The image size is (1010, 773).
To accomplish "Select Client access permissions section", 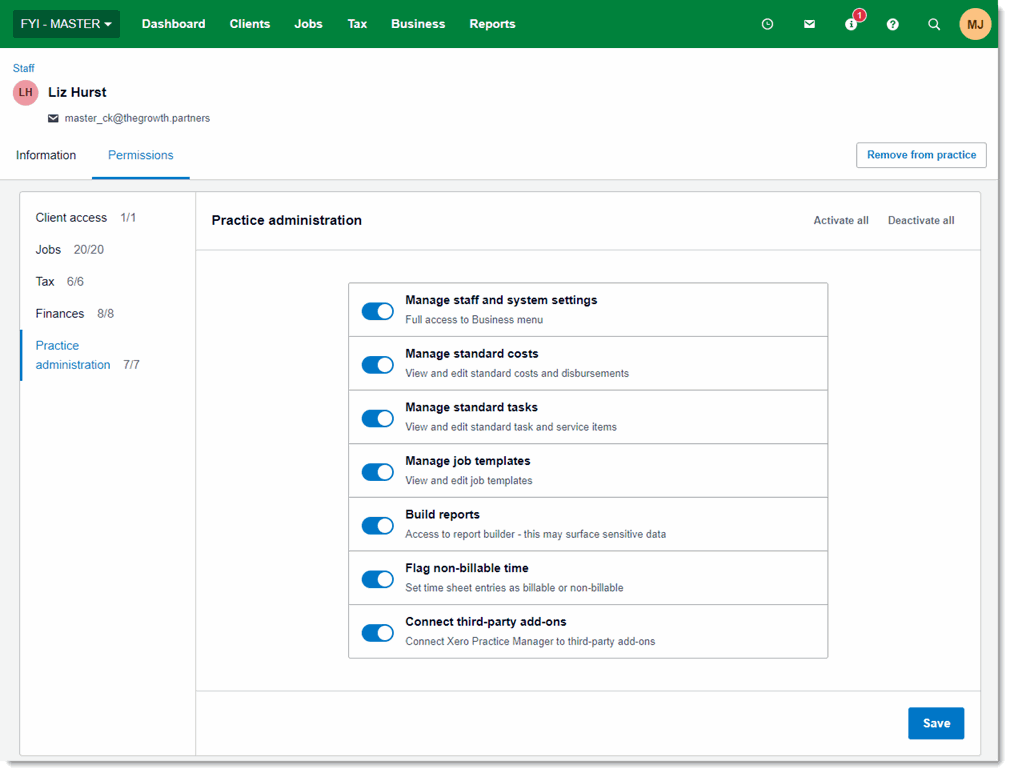I will click(86, 218).
